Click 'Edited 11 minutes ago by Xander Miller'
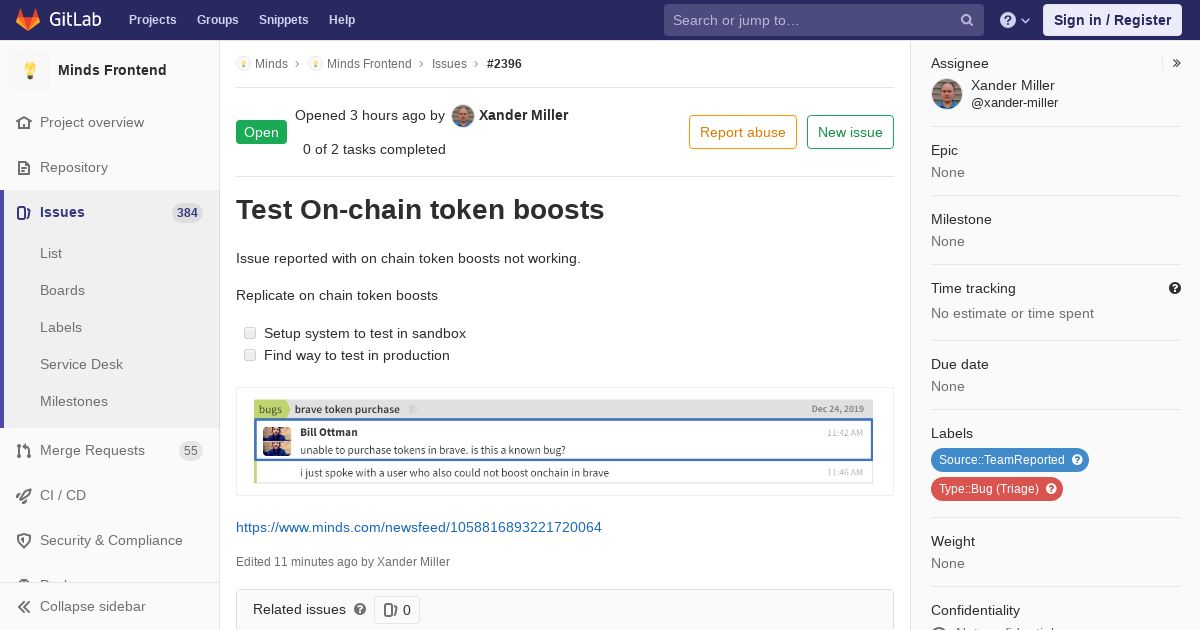This screenshot has width=1200, height=630. coord(343,562)
